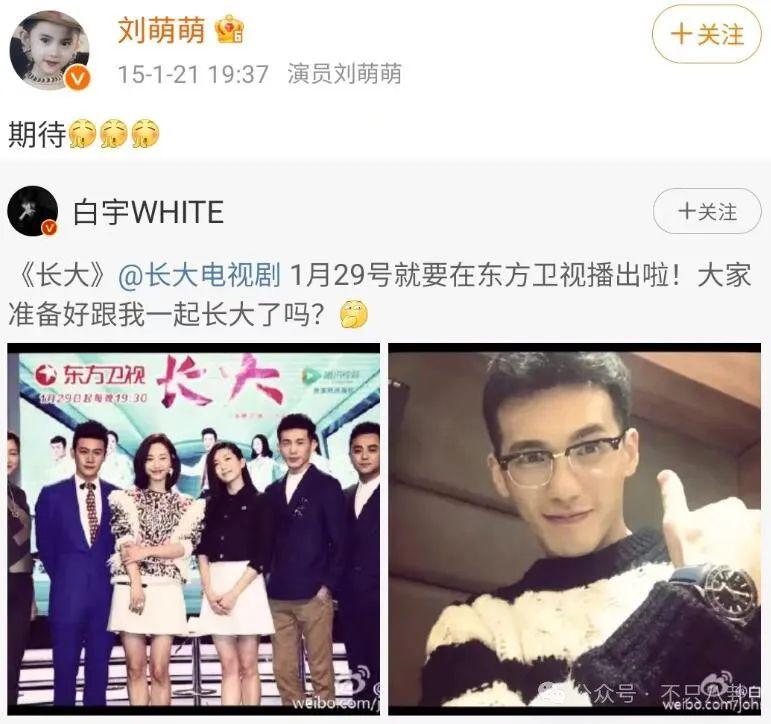Open the 白宇WHITE username link
Image resolution: width=771 pixels, height=724 pixels.
(148, 212)
